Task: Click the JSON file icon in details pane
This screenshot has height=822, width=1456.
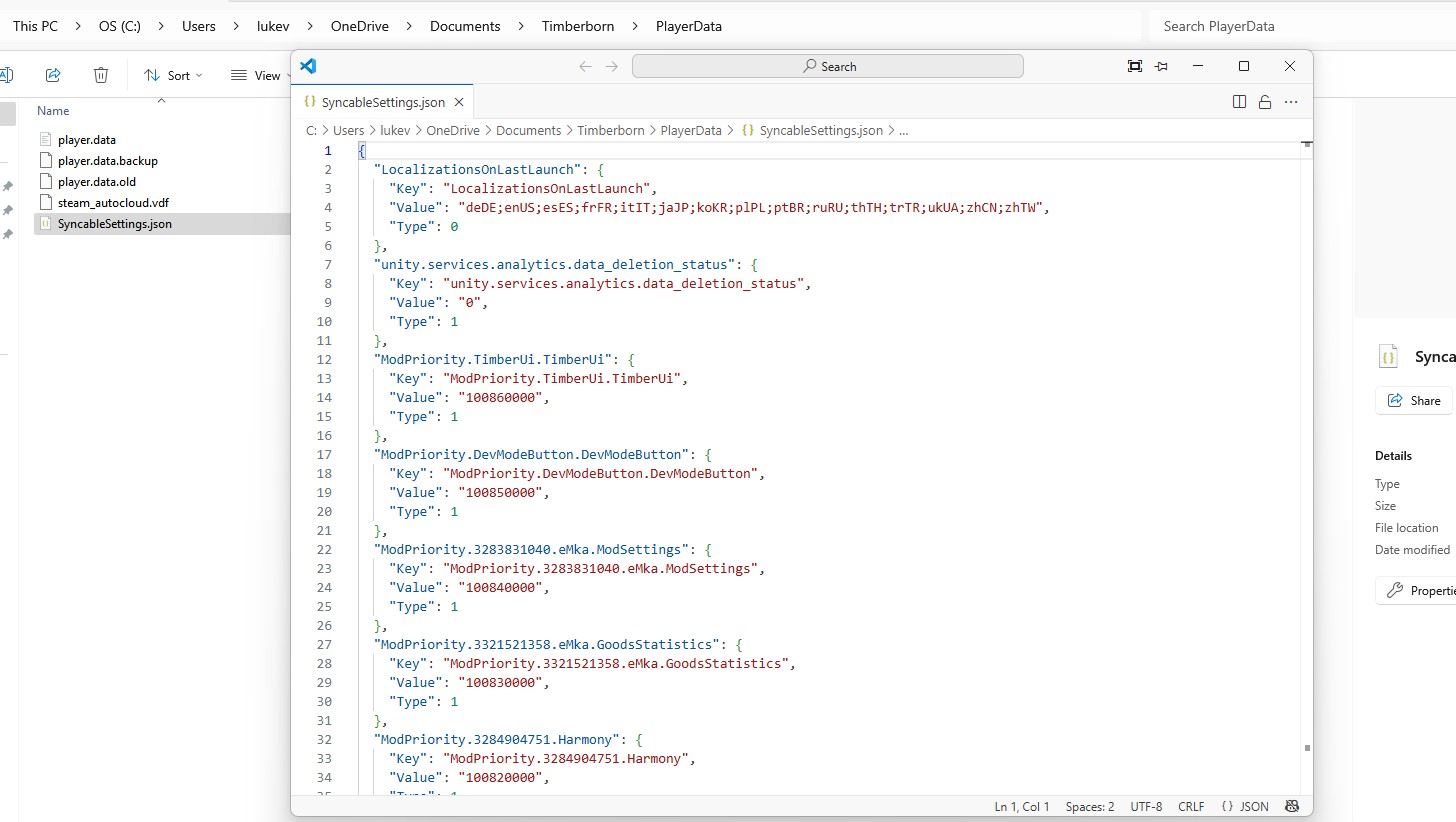Action: tap(1388, 357)
